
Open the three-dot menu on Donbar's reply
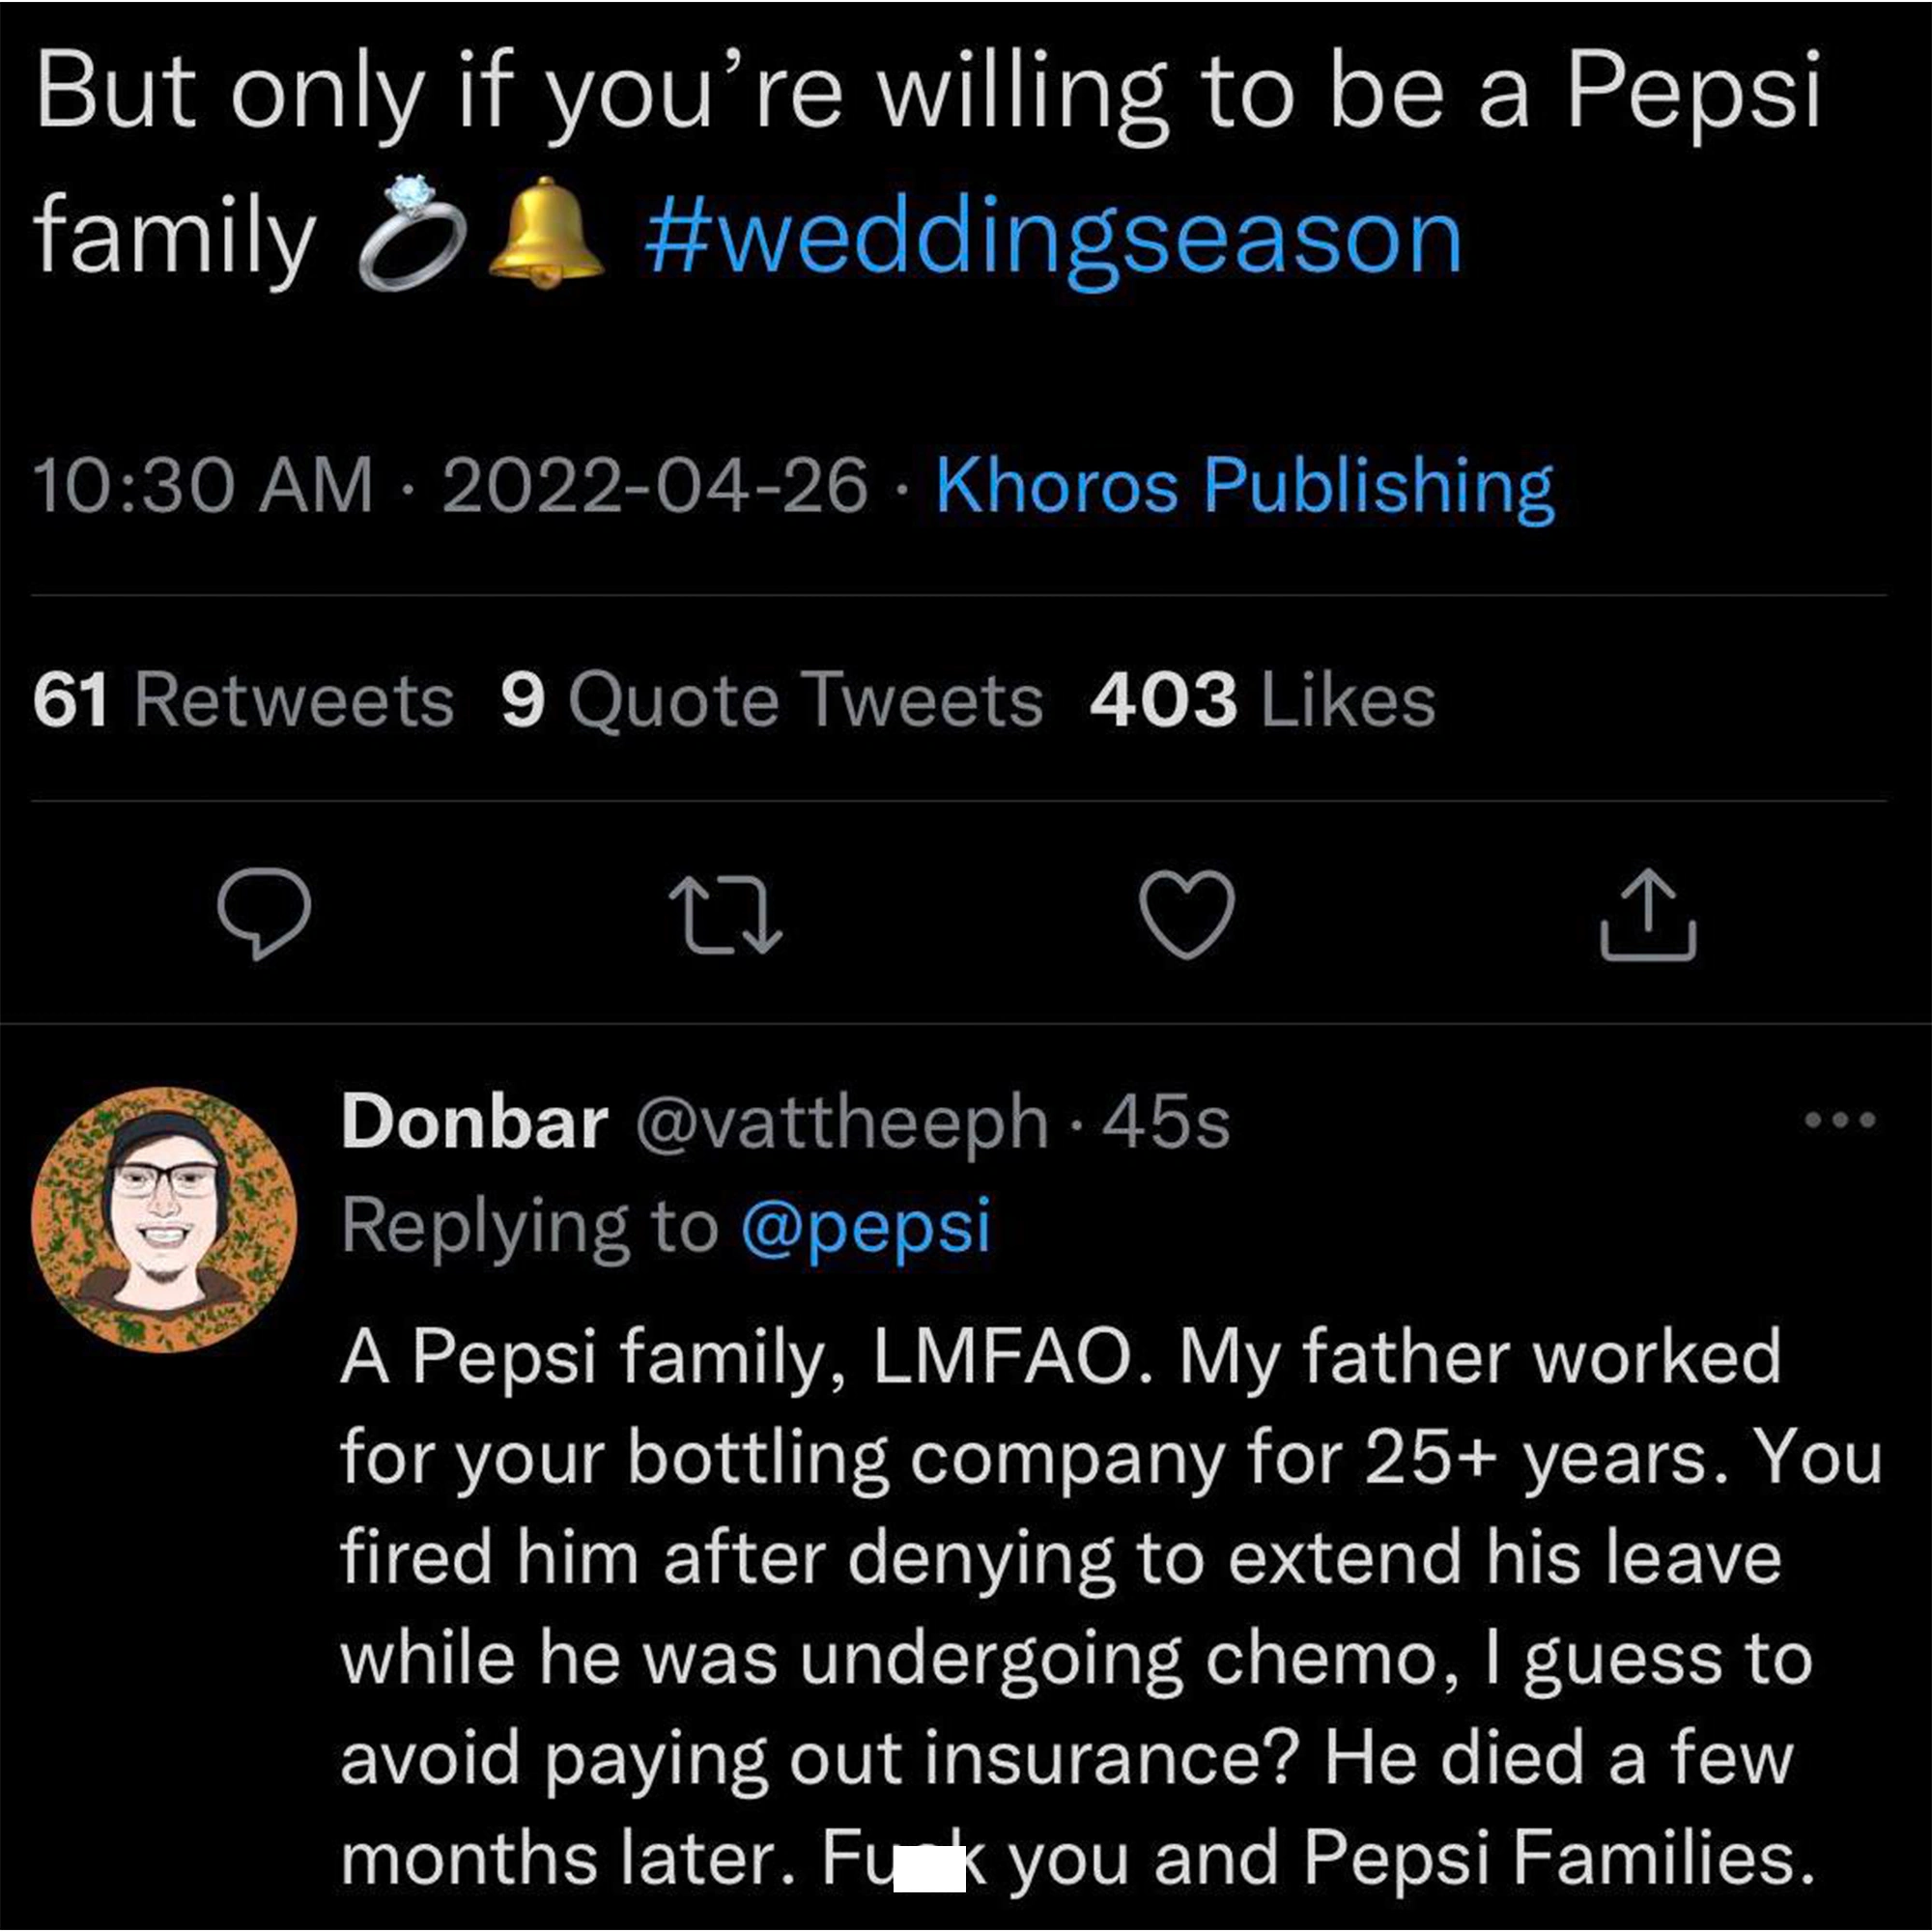[1840, 1120]
